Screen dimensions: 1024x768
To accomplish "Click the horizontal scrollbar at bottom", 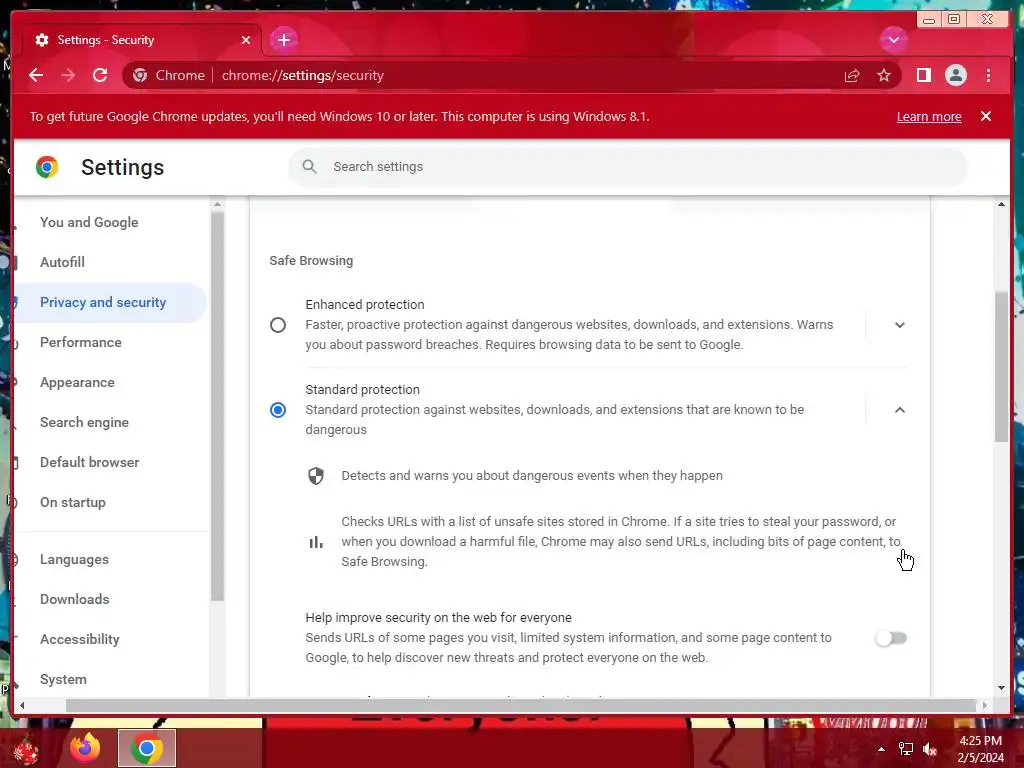I will pos(520,705).
